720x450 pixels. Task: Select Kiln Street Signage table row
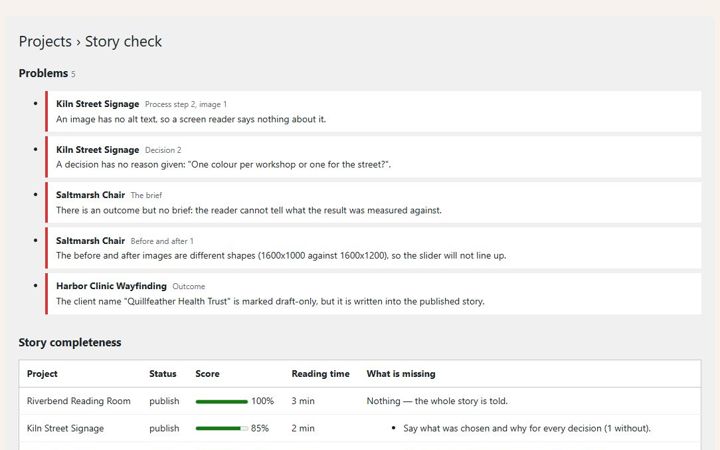(360, 428)
